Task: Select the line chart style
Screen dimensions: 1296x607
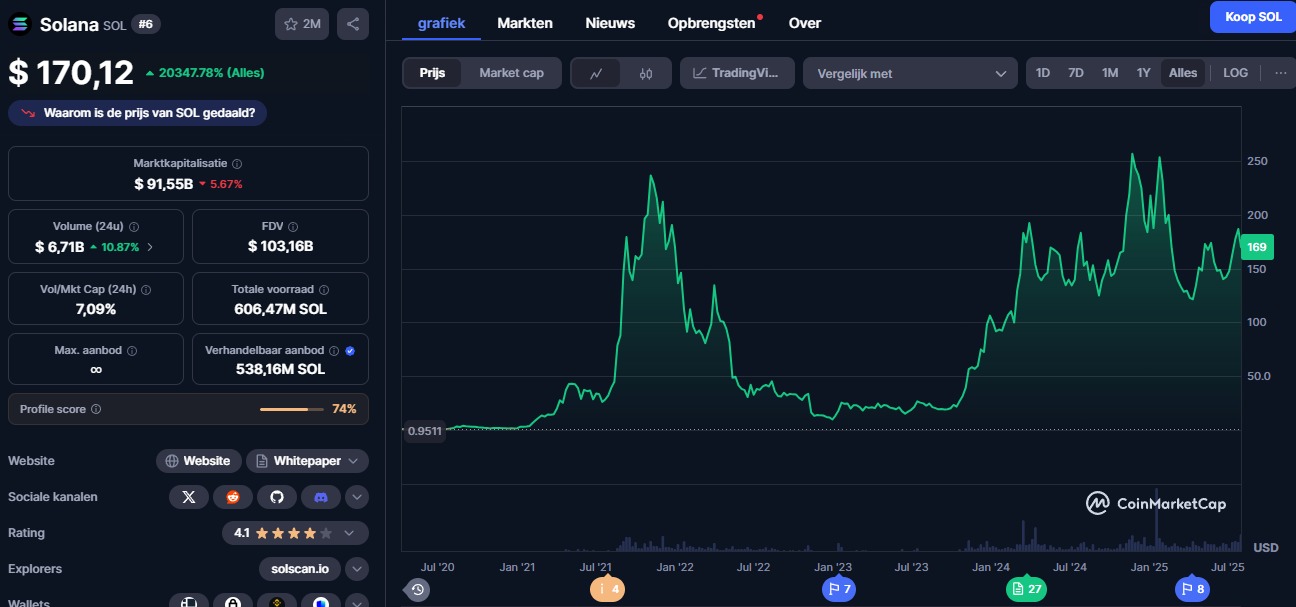Action: click(x=597, y=73)
